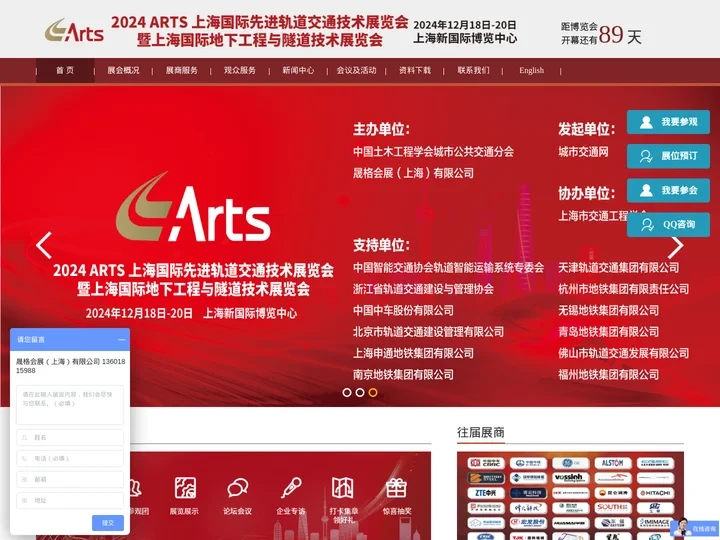Open the 观众服务 menu item
The height and width of the screenshot is (540, 720).
pyautogui.click(x=240, y=70)
